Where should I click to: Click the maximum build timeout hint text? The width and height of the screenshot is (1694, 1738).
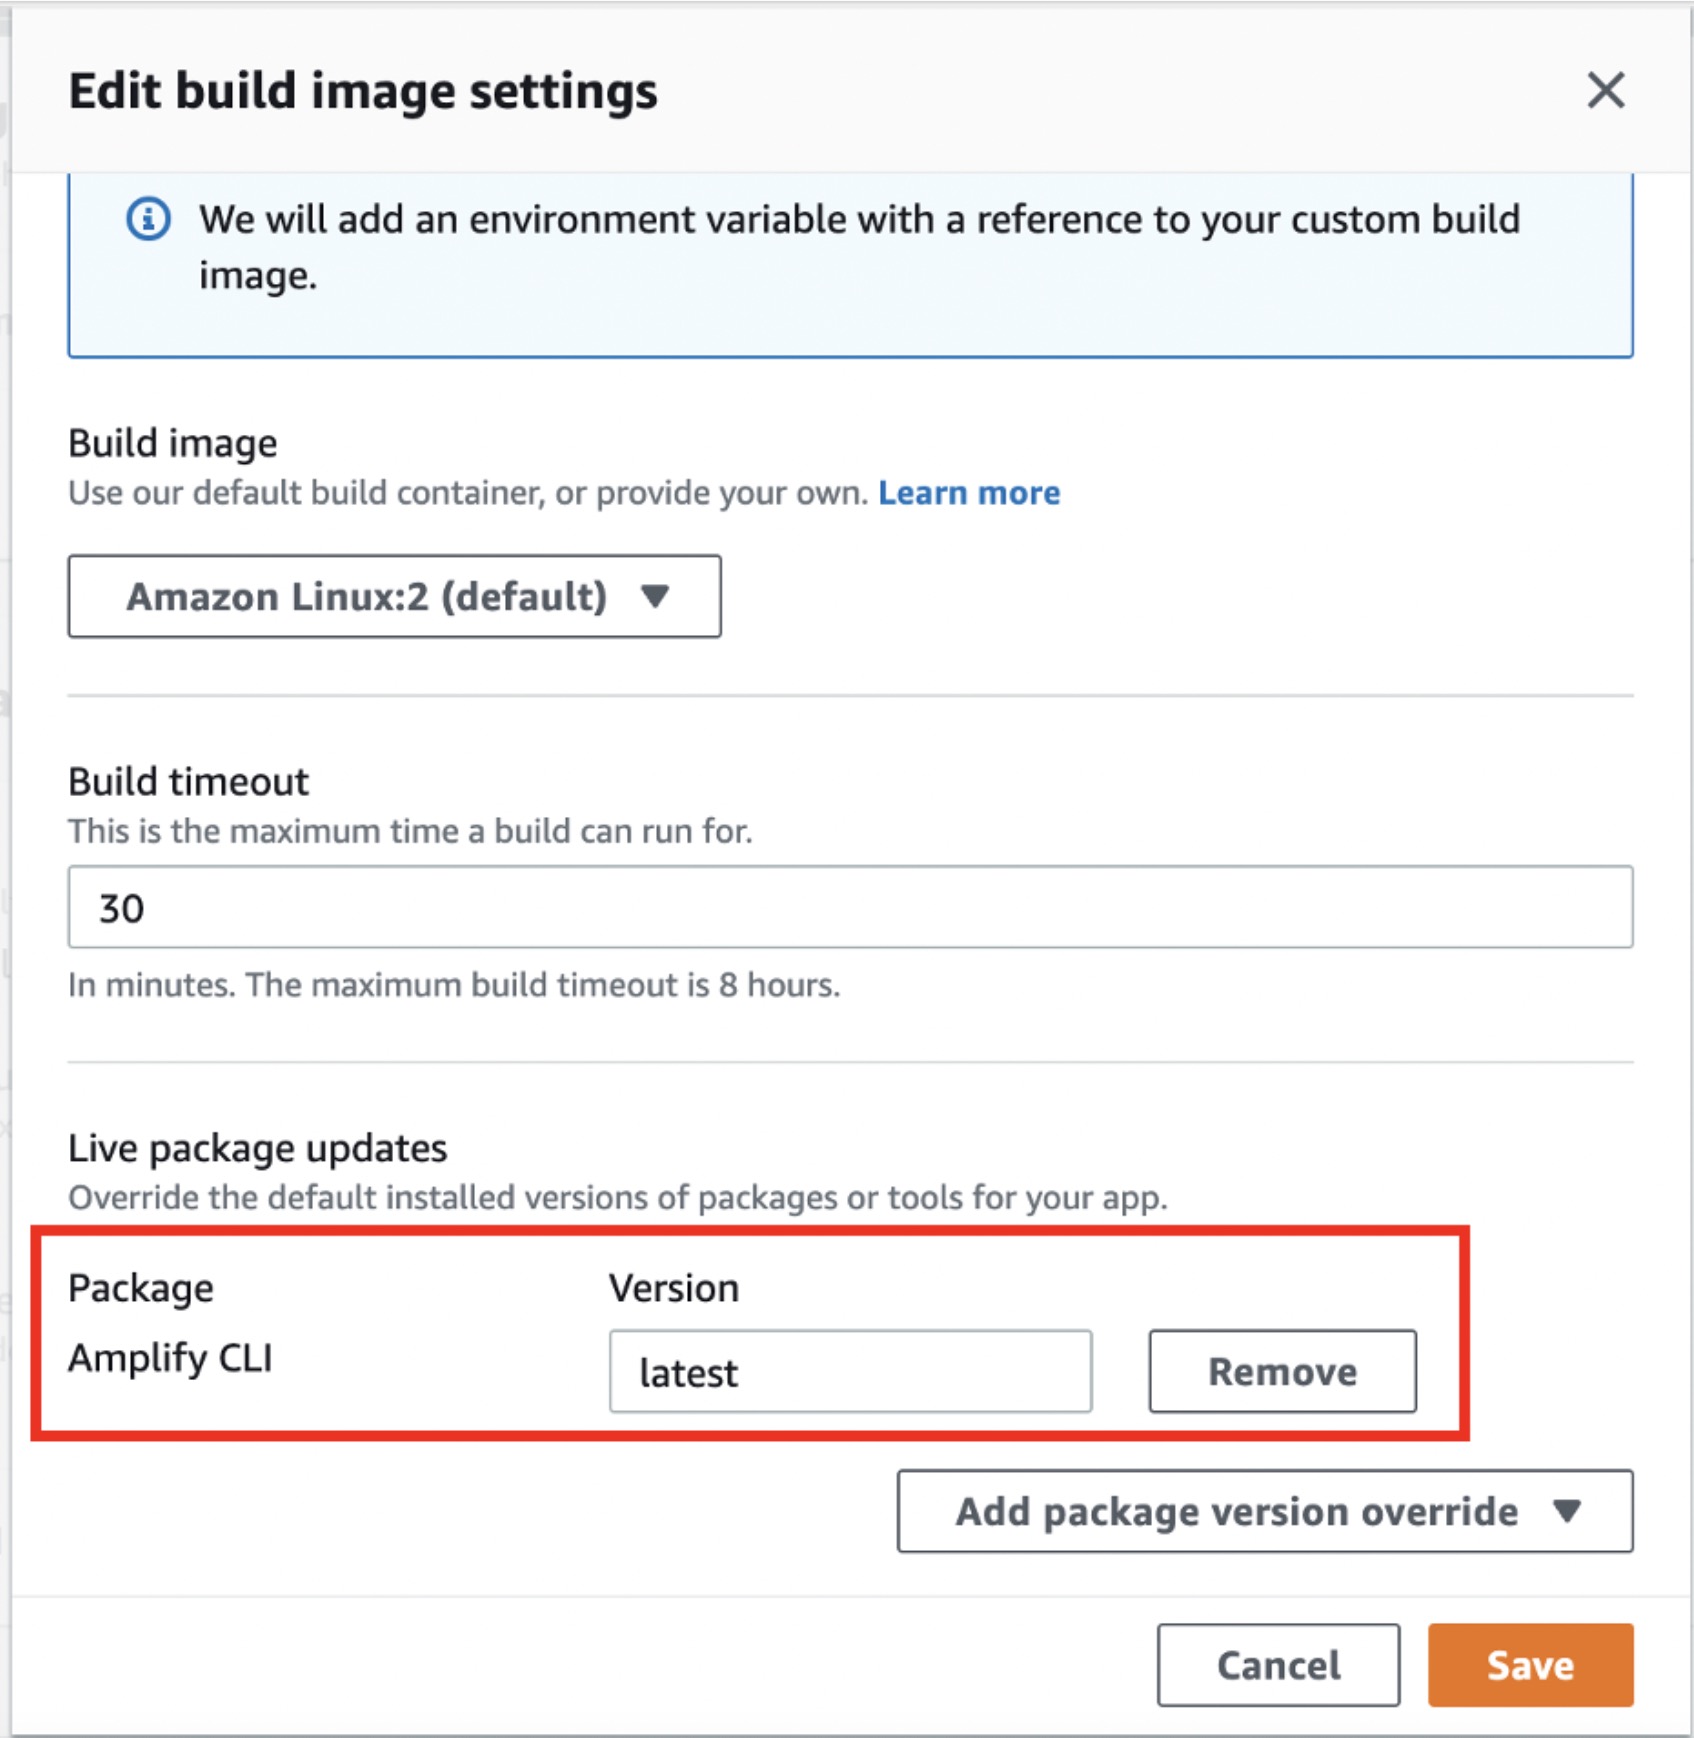[x=454, y=985]
